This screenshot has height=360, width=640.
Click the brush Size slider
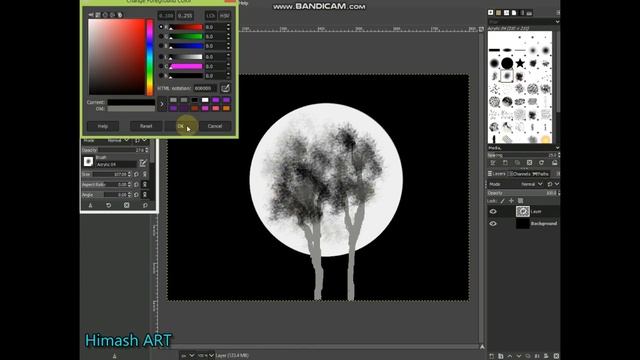(107, 174)
